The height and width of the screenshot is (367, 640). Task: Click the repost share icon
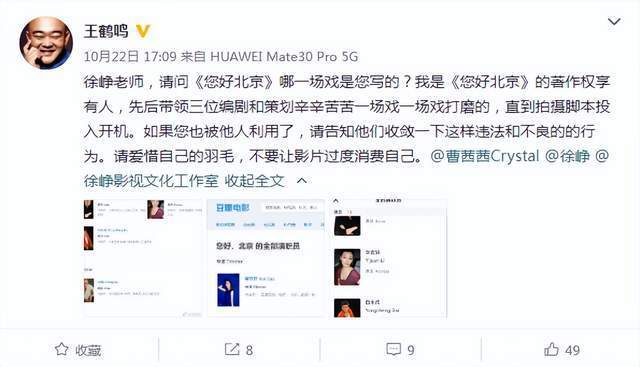232,349
